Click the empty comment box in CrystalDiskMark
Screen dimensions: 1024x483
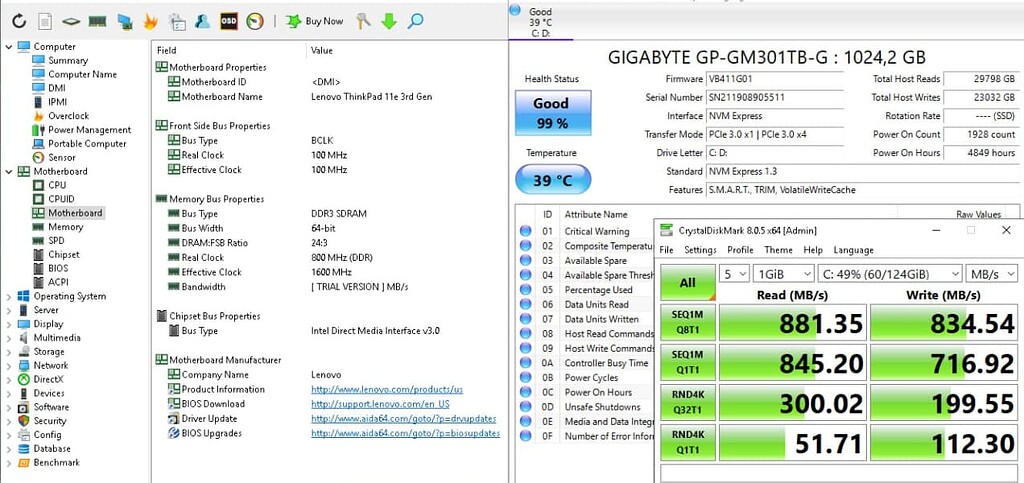(x=839, y=473)
